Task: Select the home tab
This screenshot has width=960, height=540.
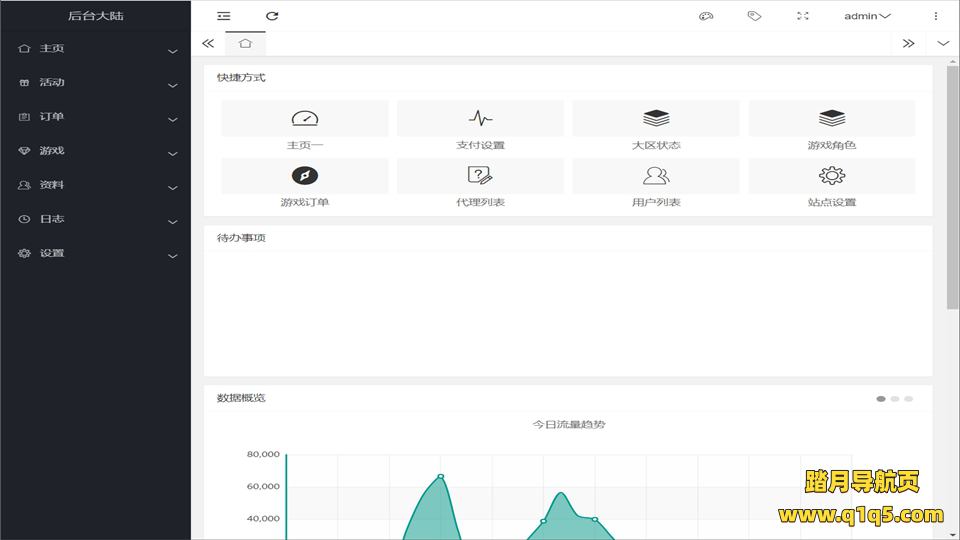Action: 245,43
